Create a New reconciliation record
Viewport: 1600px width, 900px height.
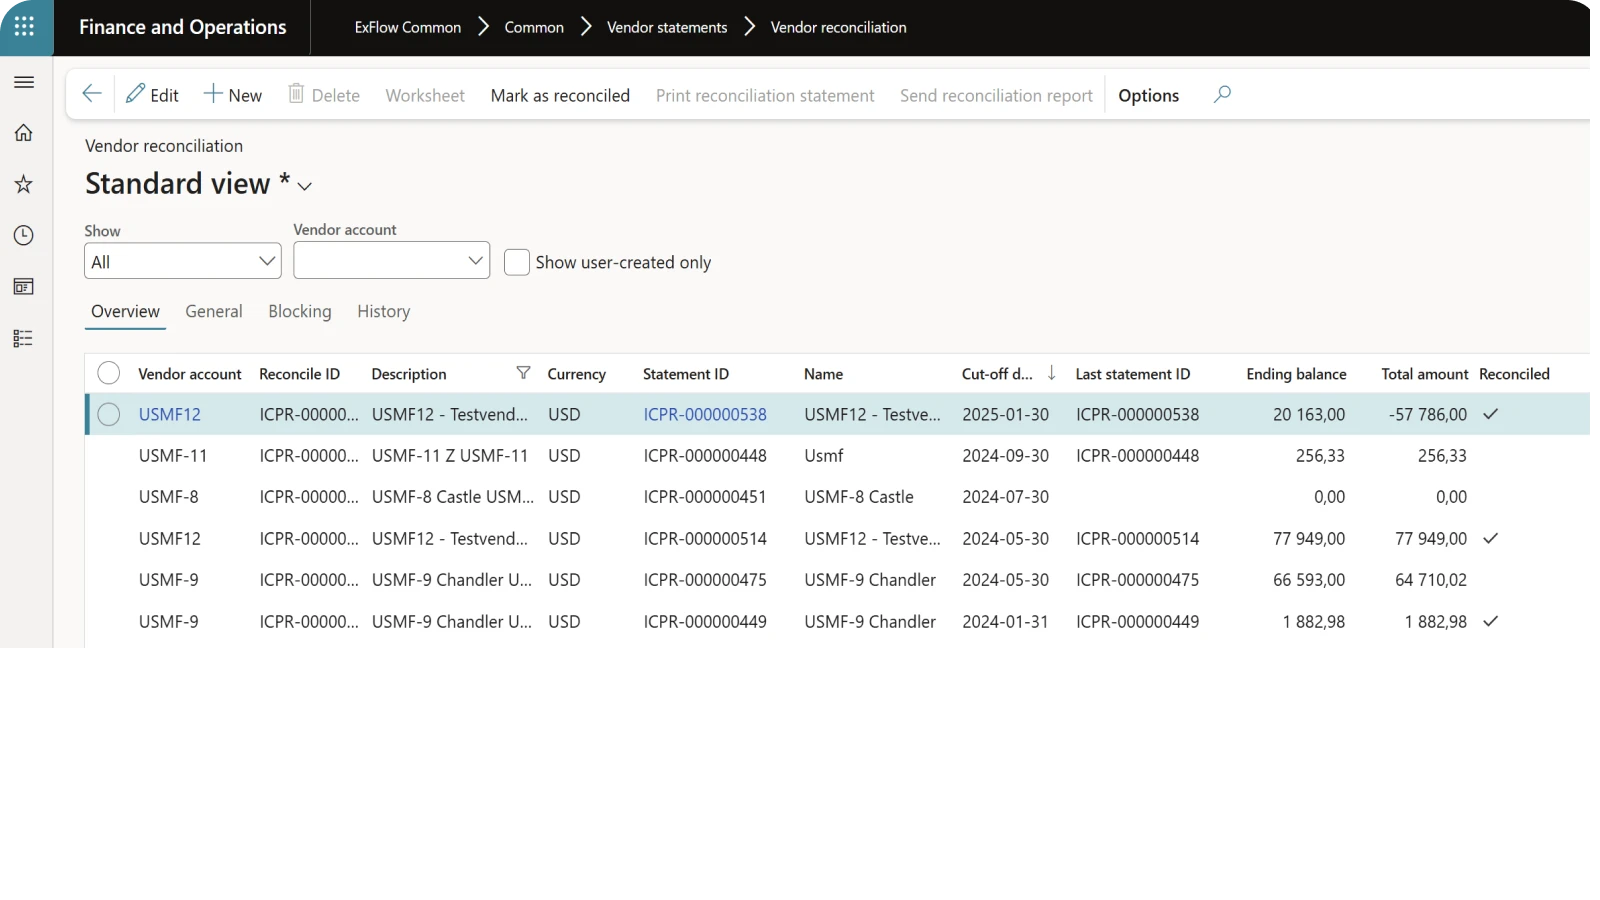click(233, 95)
